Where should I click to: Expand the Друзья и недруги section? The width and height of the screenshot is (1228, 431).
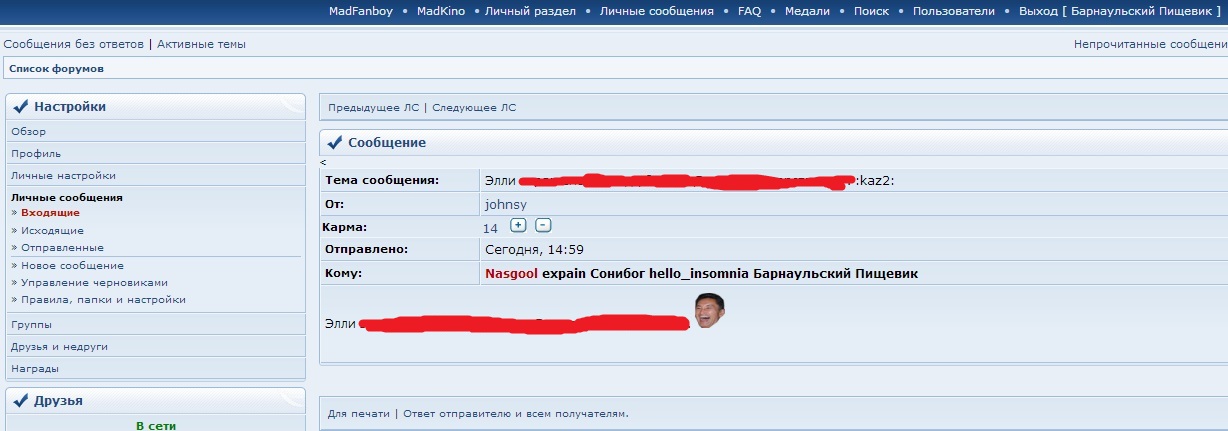59,347
